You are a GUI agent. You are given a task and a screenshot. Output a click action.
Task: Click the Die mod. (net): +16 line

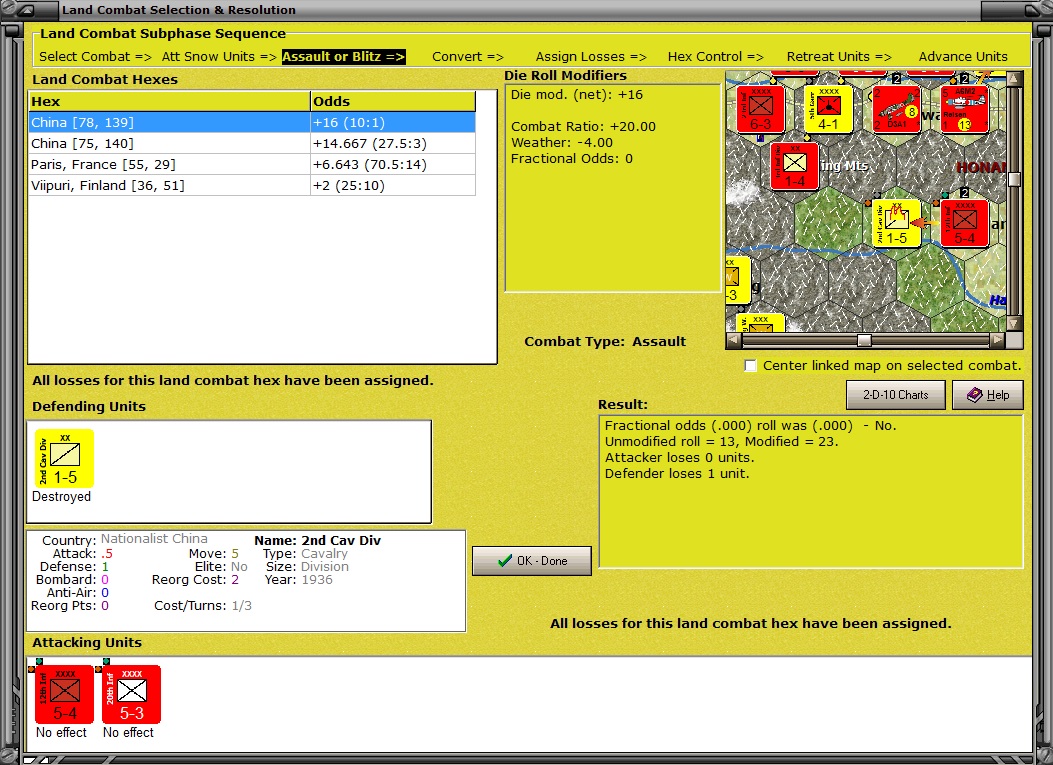576,95
